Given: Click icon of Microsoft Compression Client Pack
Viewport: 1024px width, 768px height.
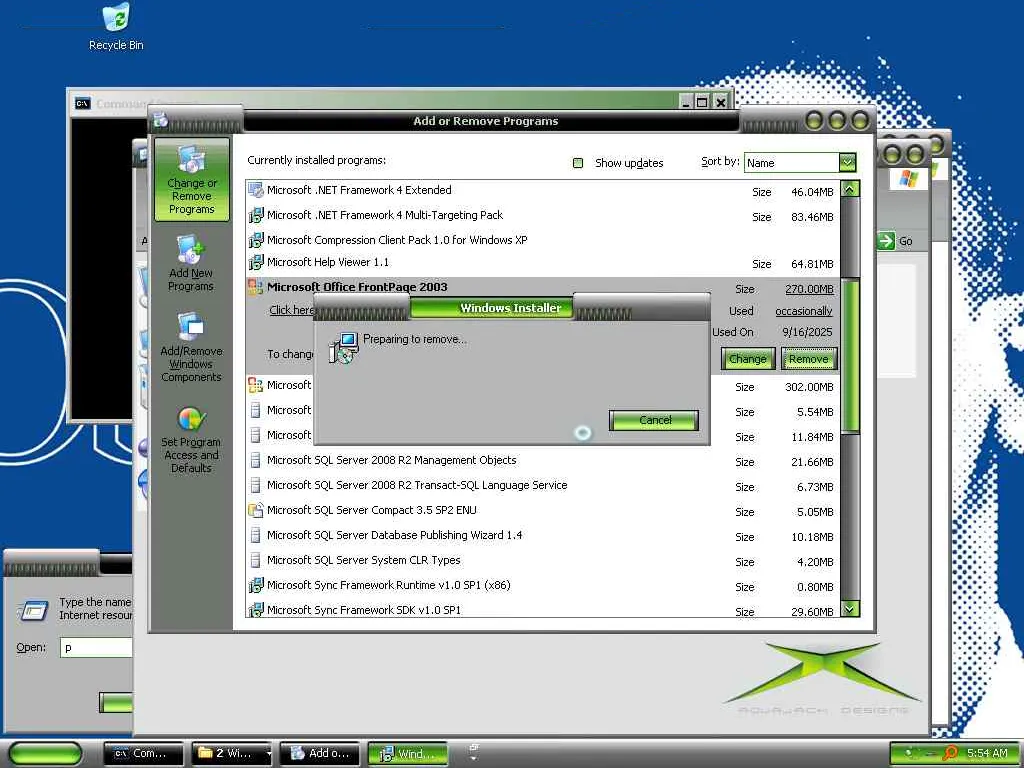Looking at the screenshot, I should (x=255, y=240).
